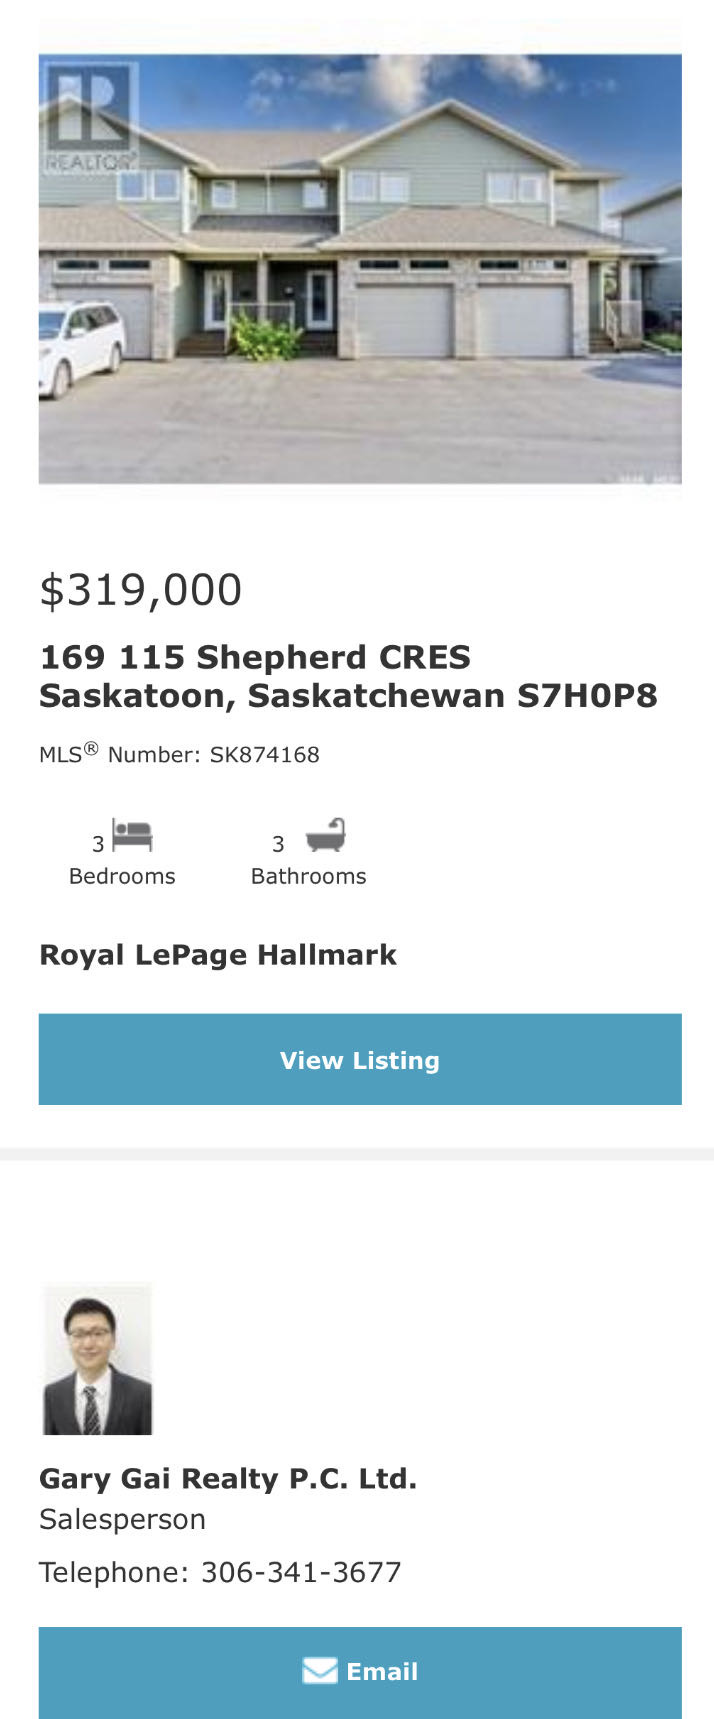Click the Bedrooms label
714x1719 pixels.
pos(122,876)
